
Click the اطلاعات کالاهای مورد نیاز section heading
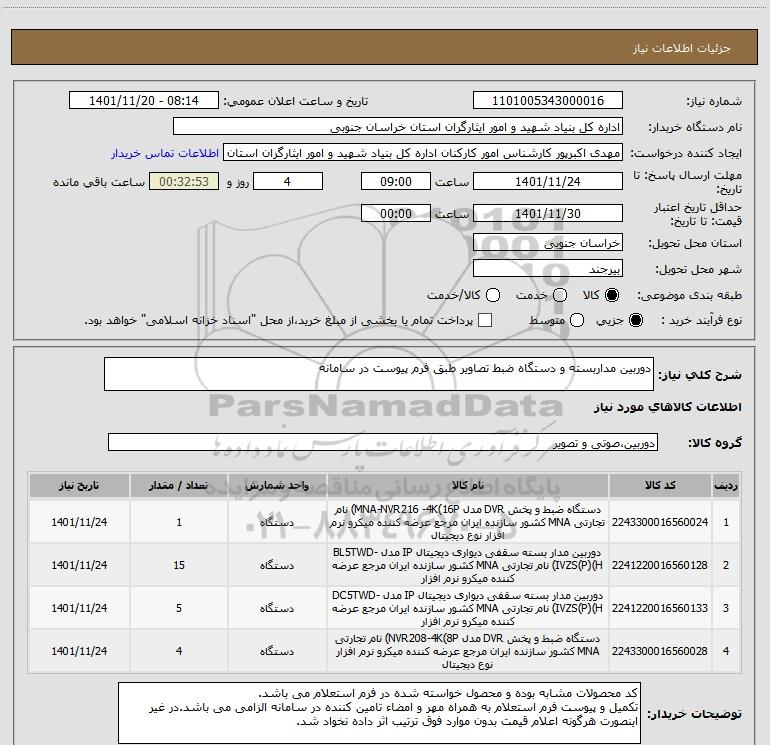coord(667,408)
